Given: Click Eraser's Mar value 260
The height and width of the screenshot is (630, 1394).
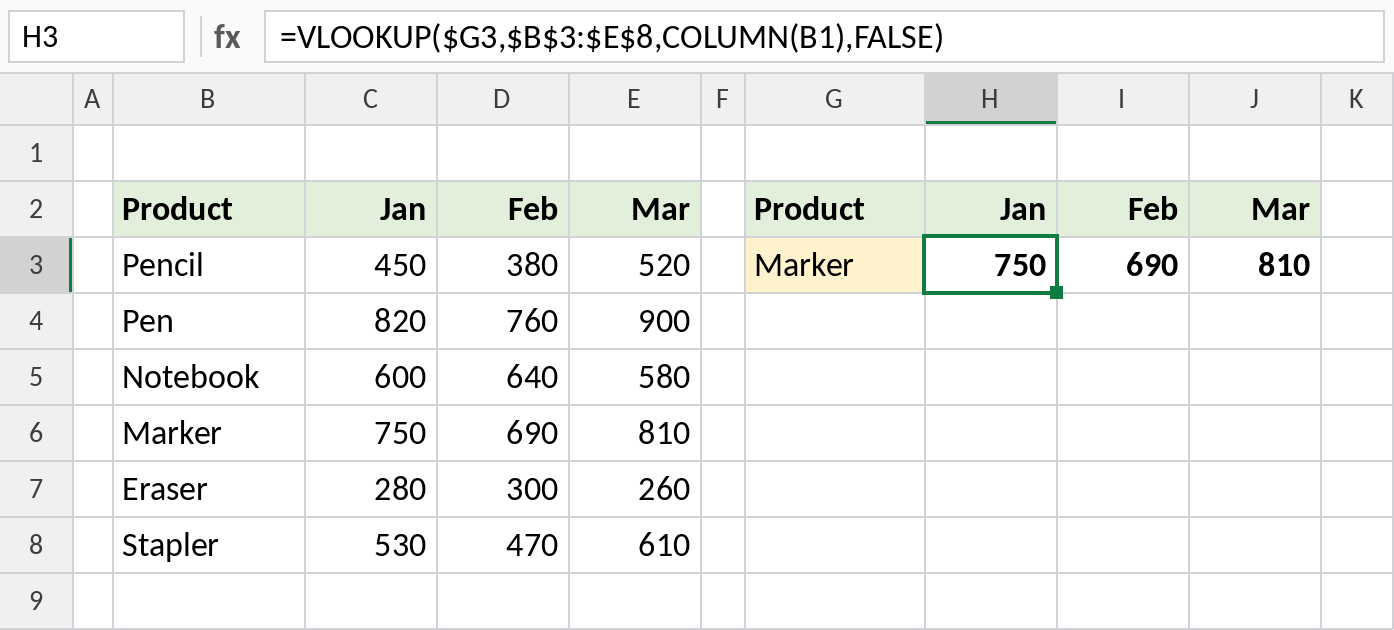Looking at the screenshot, I should click(x=635, y=489).
